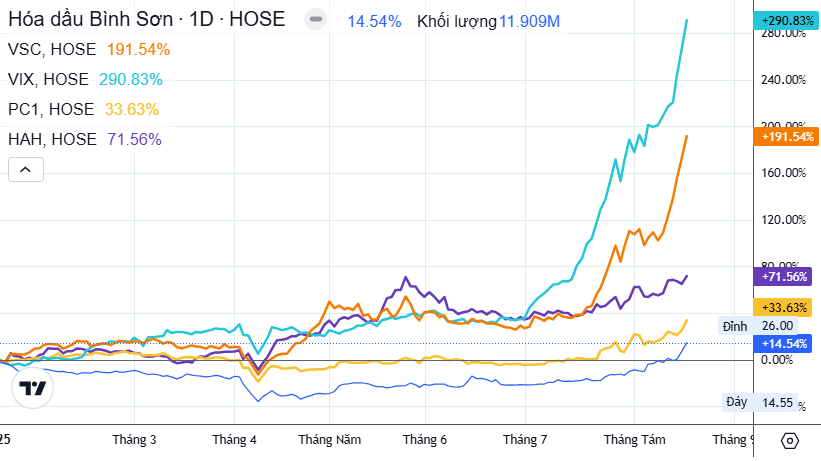Select the PC1, HOSE comparison legend

point(51,109)
